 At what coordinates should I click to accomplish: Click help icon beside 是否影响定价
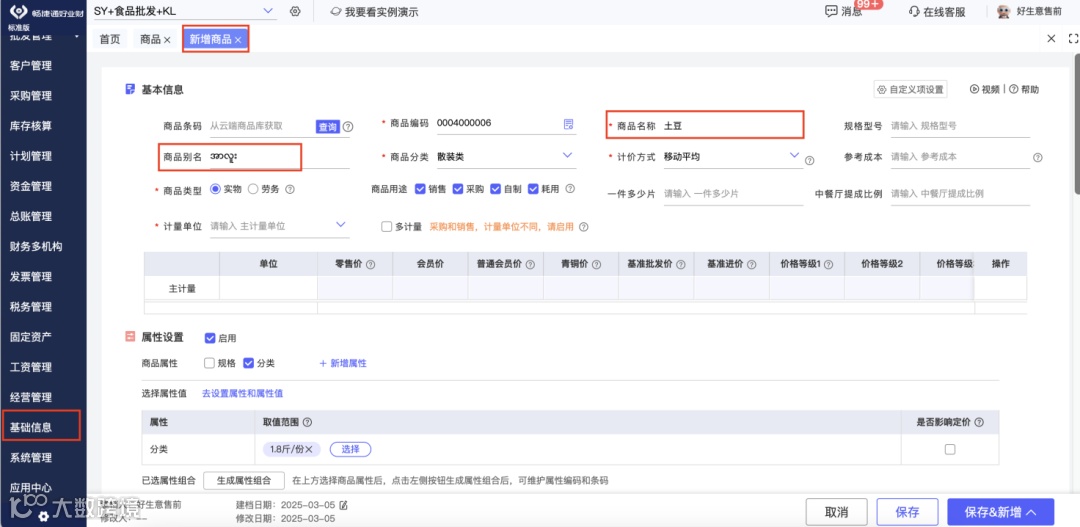tap(979, 422)
